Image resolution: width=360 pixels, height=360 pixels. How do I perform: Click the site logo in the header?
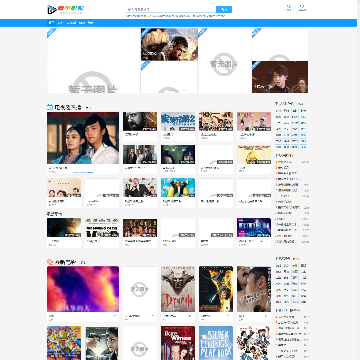(x=65, y=9)
